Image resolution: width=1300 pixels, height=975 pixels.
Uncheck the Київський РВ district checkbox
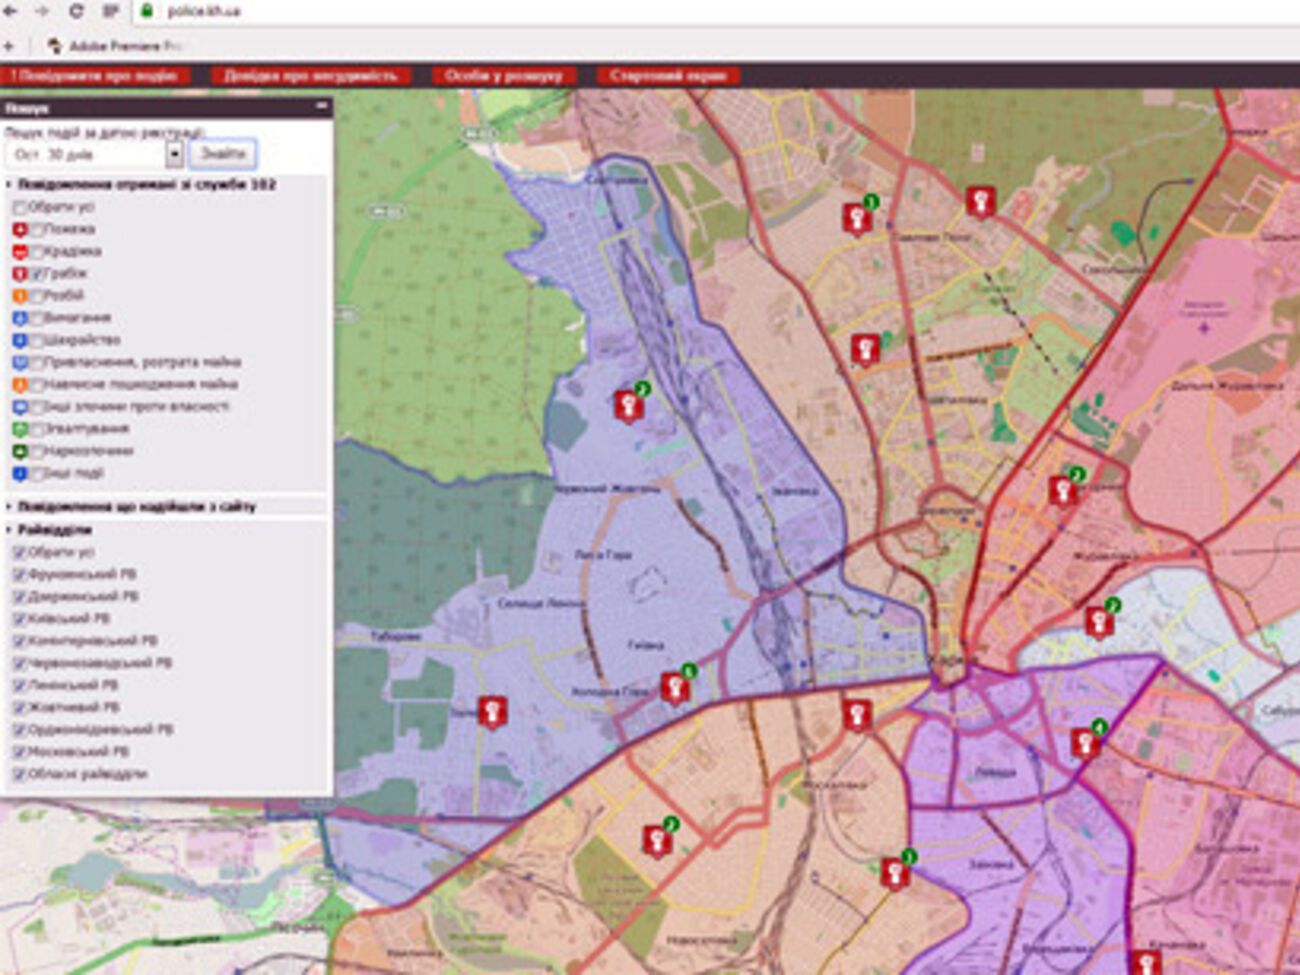click(19, 619)
